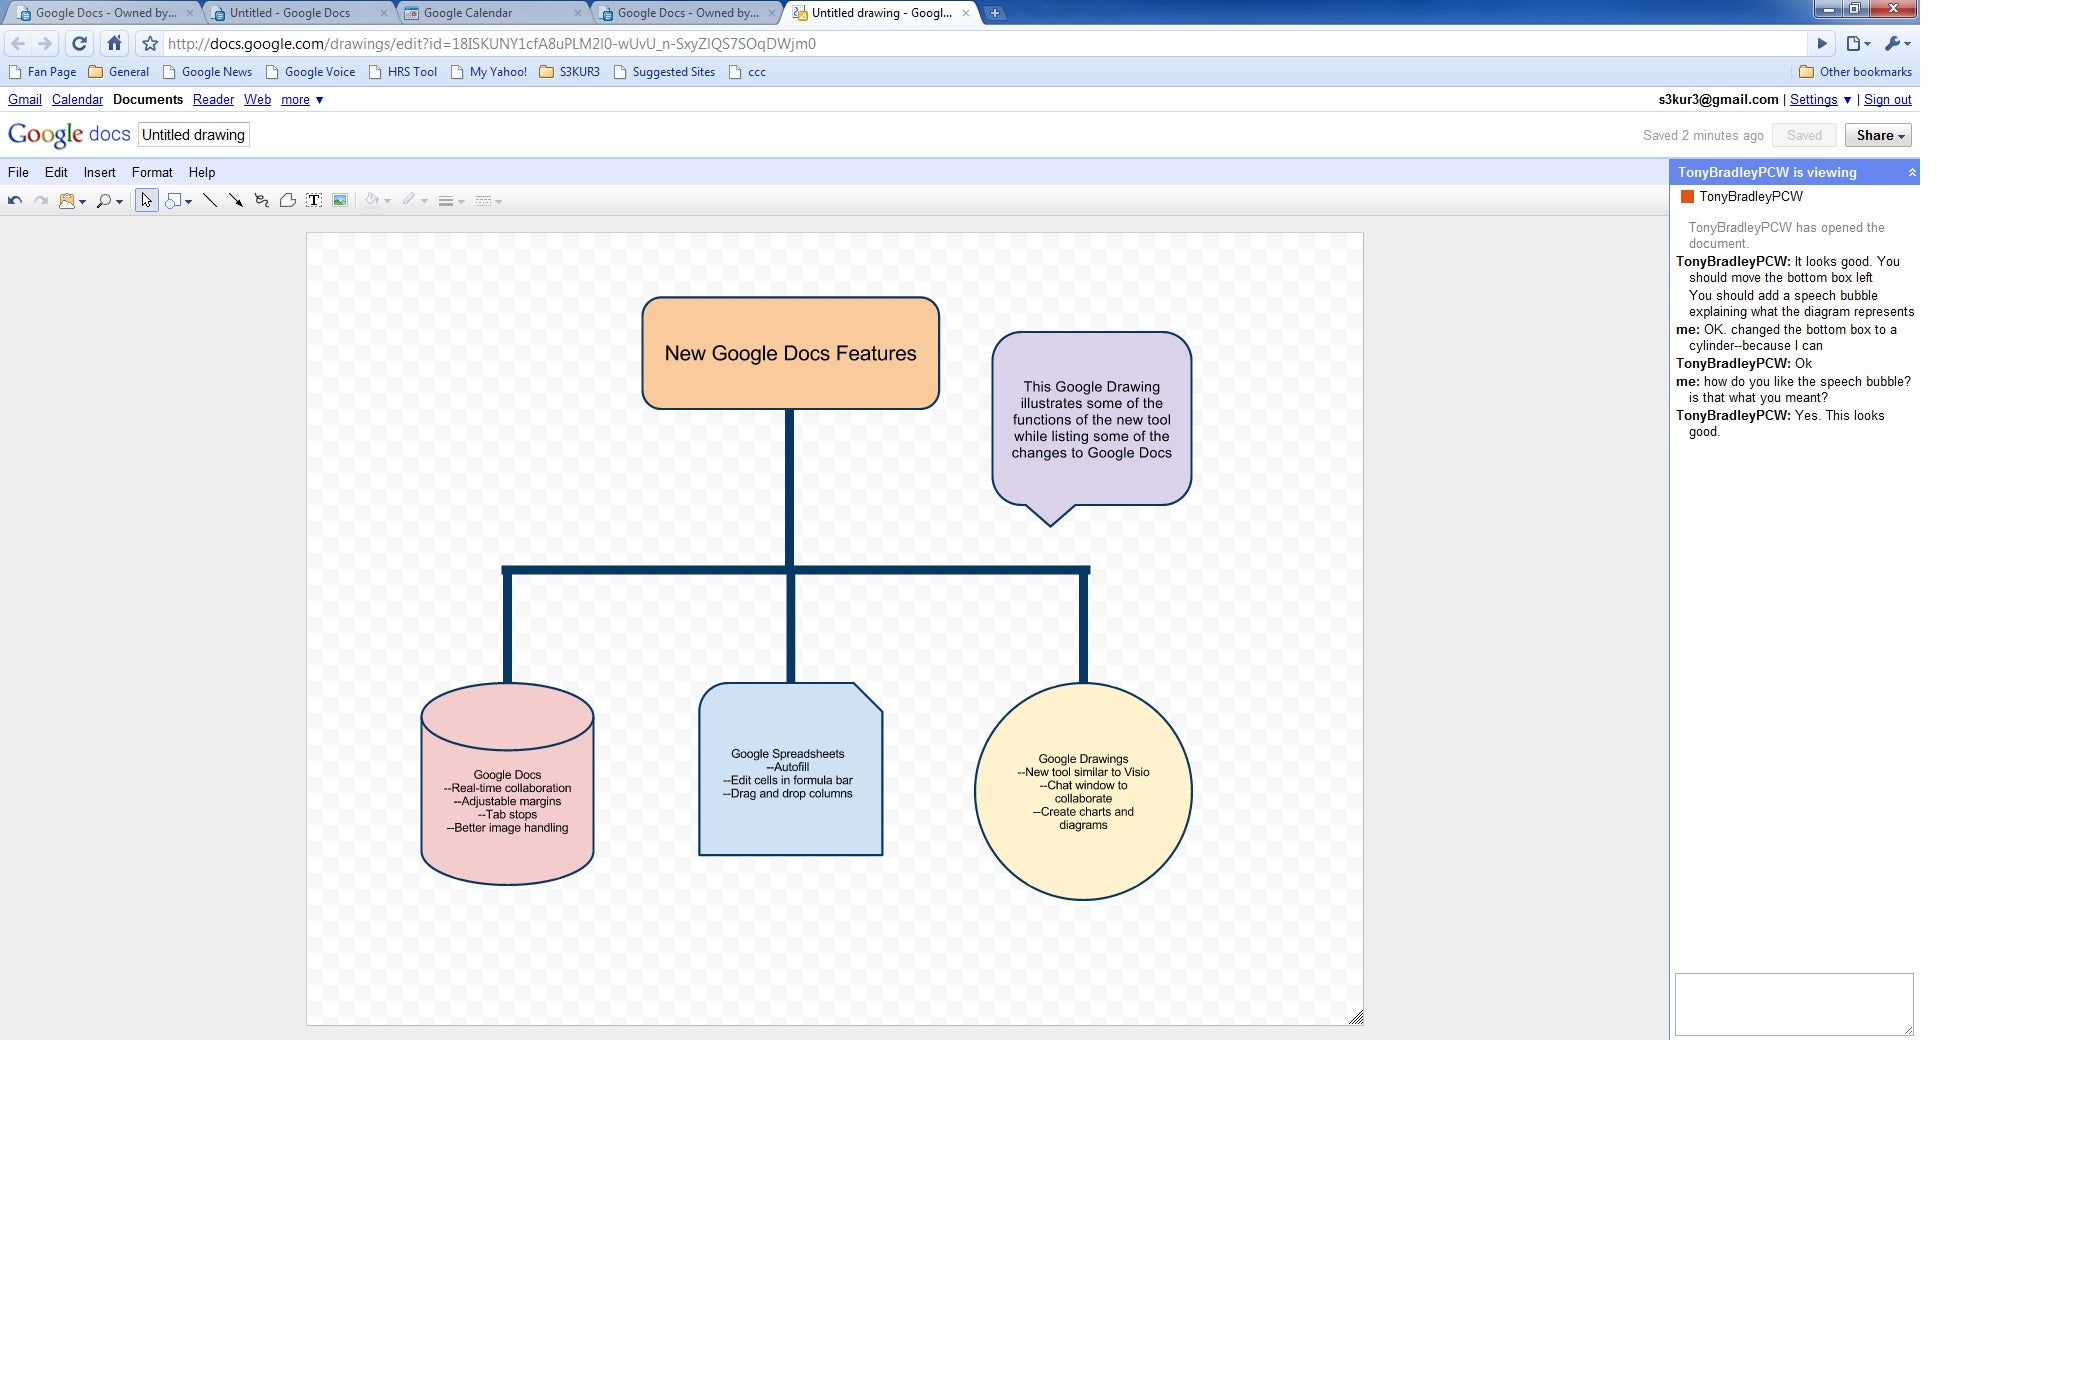
Task: Open the File menu
Action: coord(19,171)
